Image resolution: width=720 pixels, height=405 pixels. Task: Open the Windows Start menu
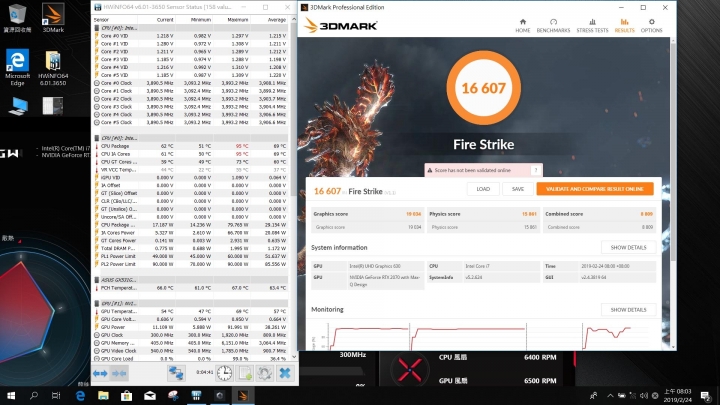(x=11, y=395)
